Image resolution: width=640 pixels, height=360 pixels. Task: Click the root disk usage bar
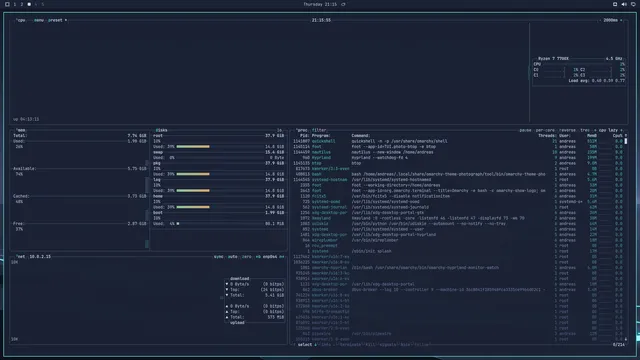click(193, 147)
